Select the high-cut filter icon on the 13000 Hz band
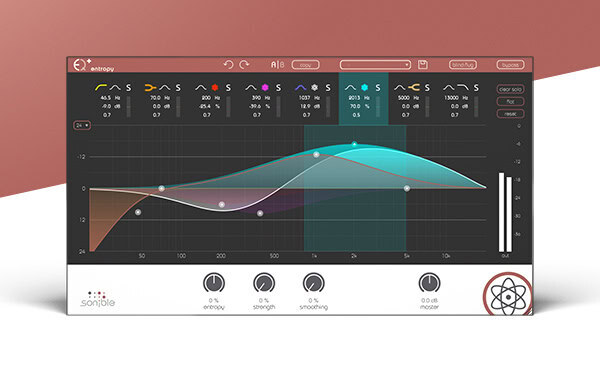Image resolution: width=600 pixels, height=372 pixels. 463,88
